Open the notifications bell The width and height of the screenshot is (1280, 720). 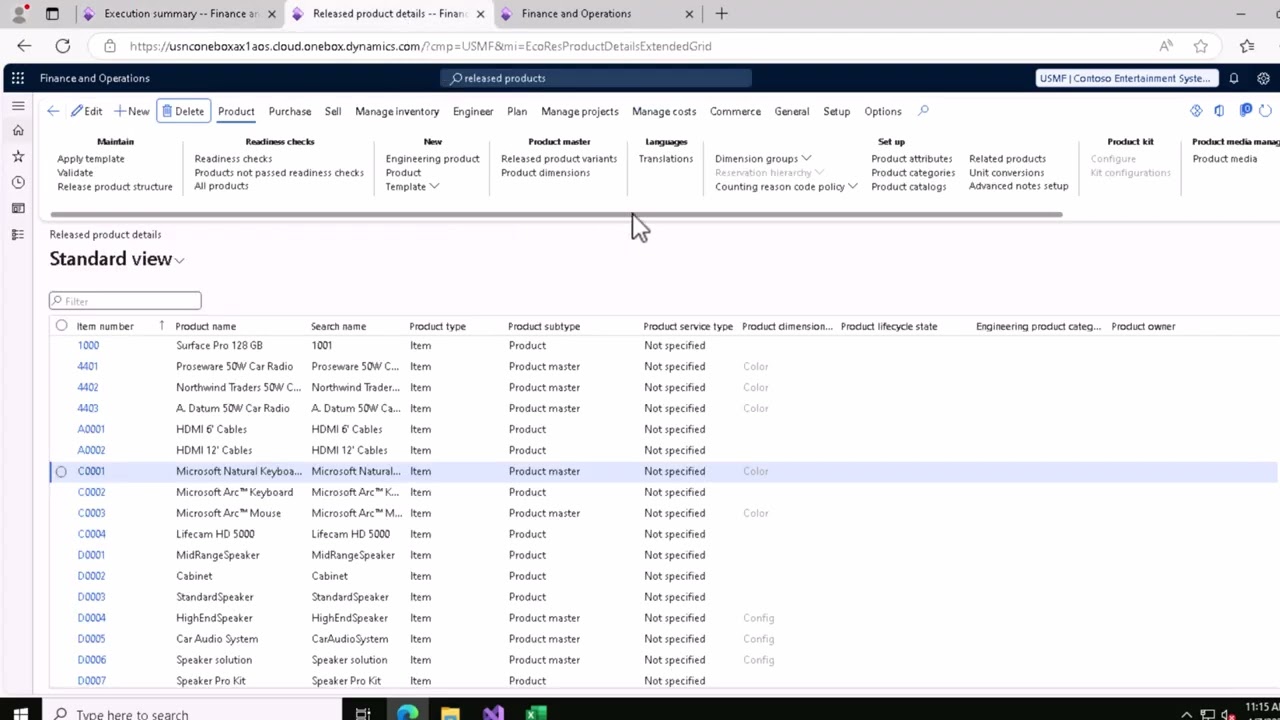coord(1234,78)
